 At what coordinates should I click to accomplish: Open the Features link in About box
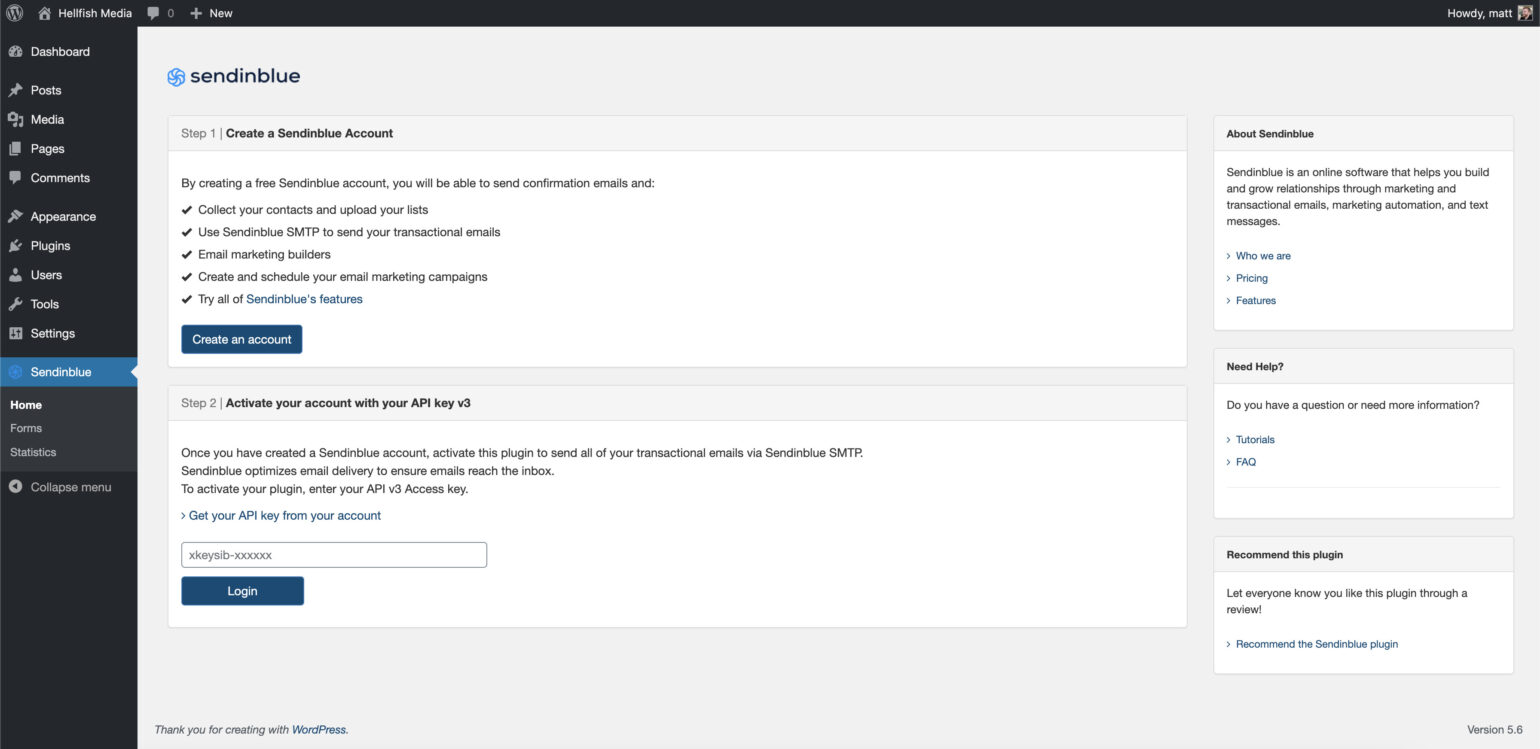click(1256, 300)
